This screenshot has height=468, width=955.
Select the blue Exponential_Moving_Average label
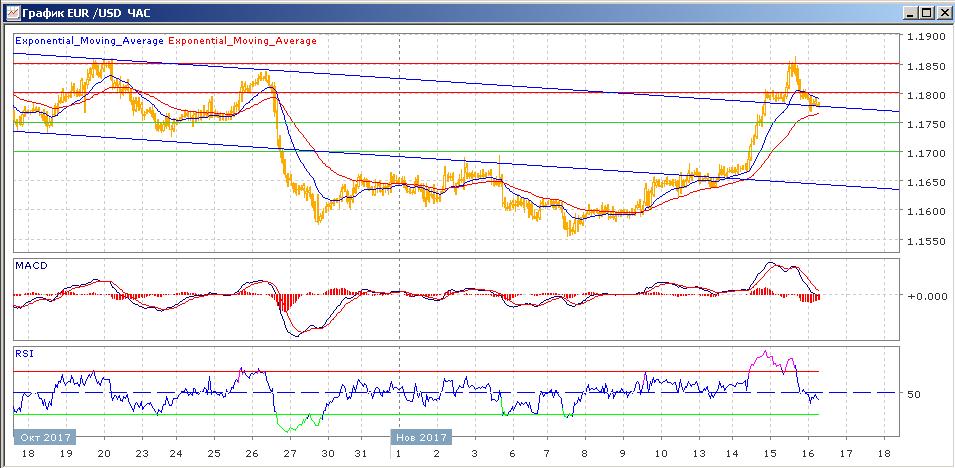pyautogui.click(x=90, y=41)
